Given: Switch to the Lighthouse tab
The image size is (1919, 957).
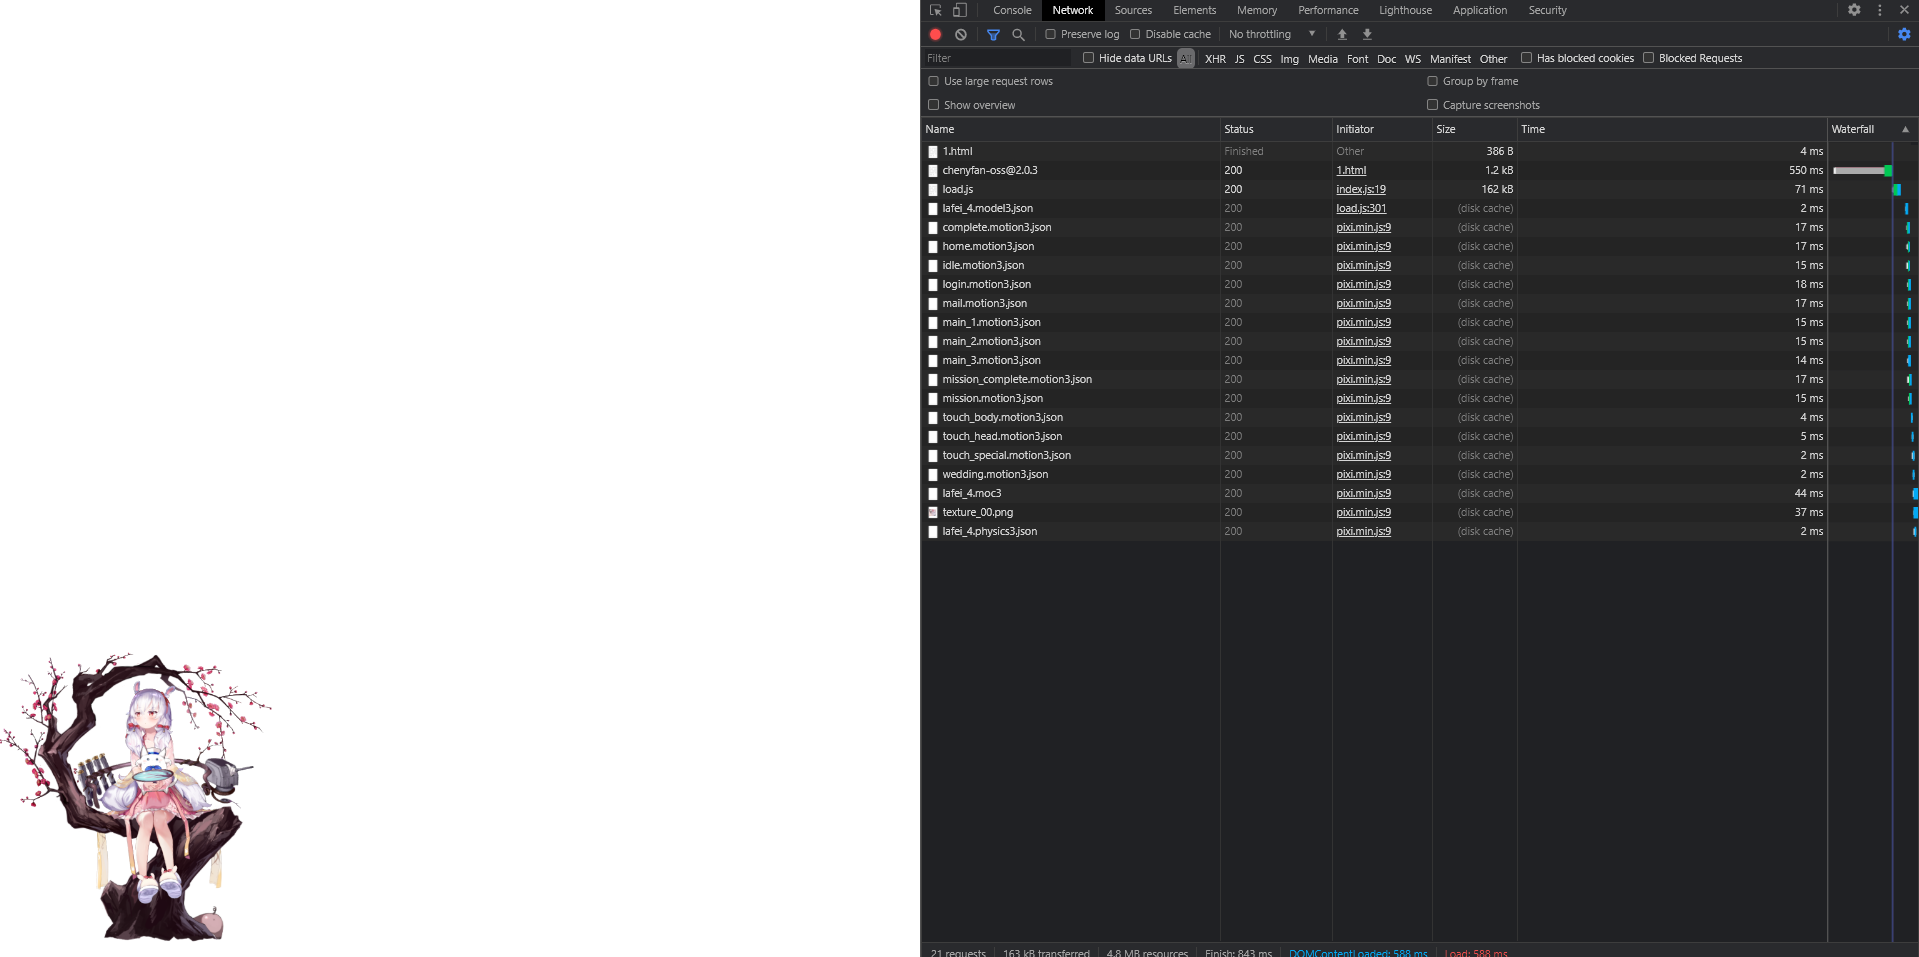Looking at the screenshot, I should point(1405,10).
